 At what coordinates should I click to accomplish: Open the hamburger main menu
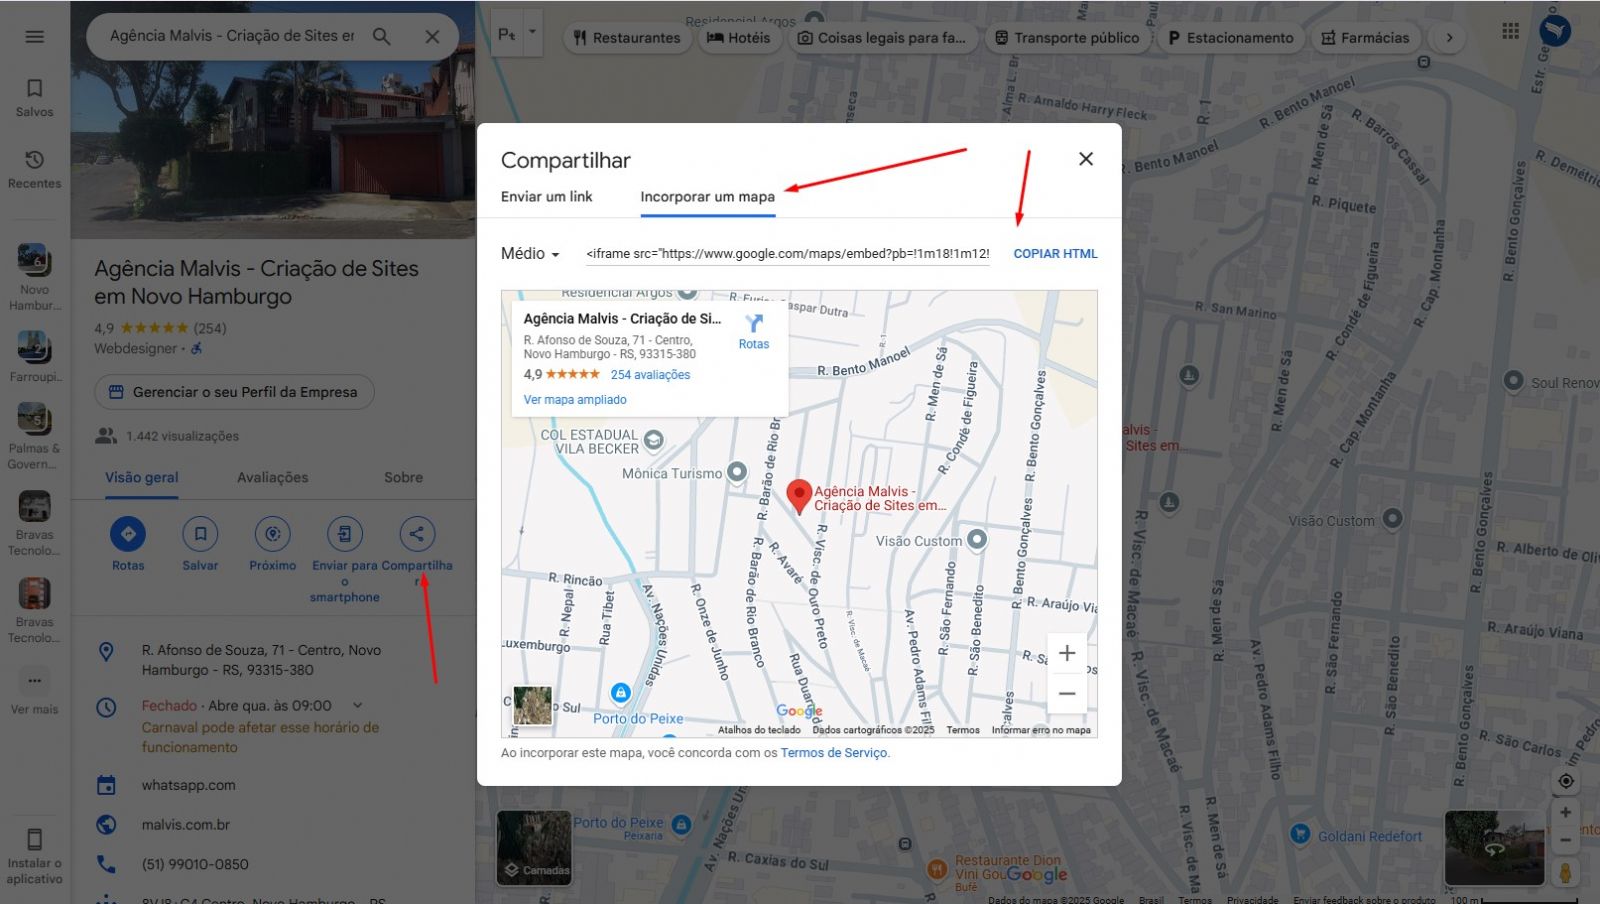coord(35,37)
